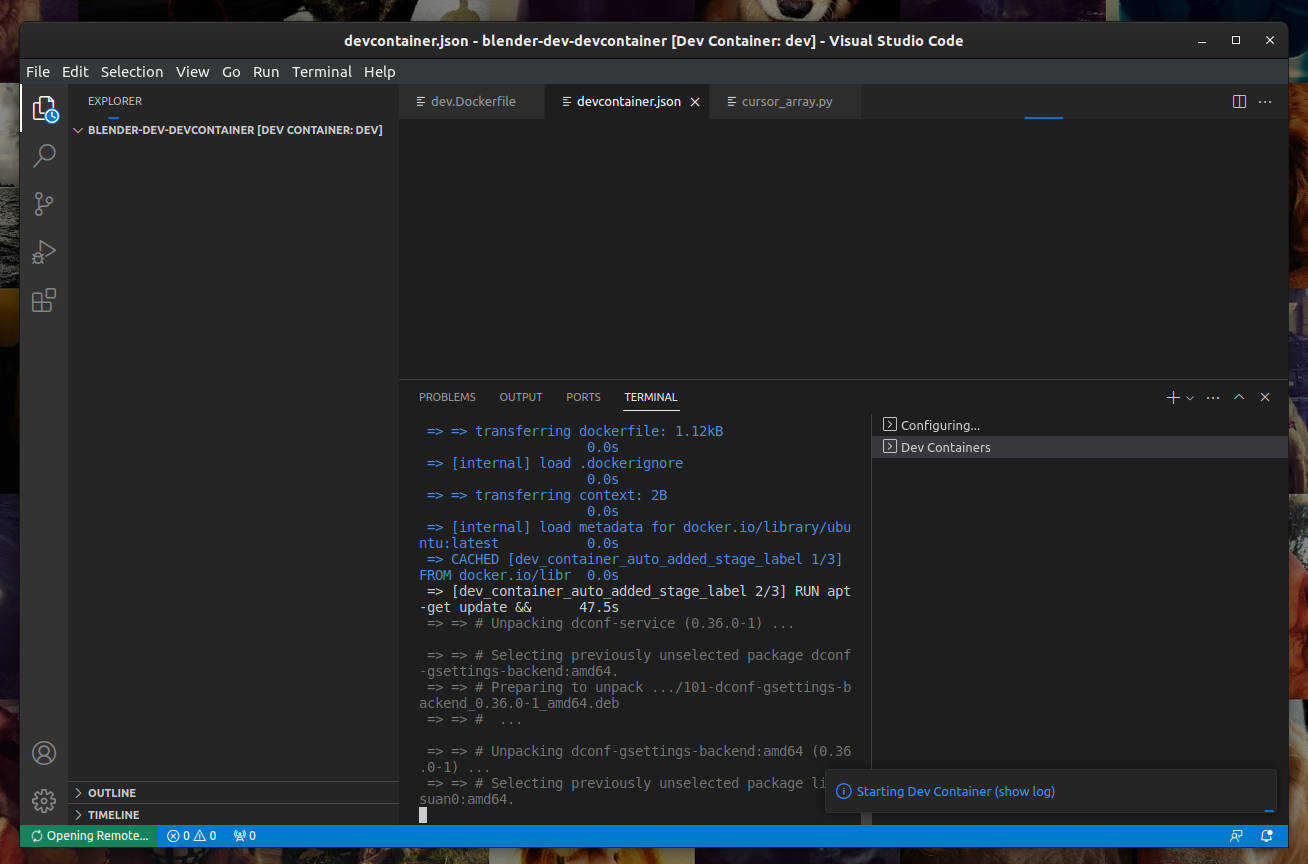Click the feedback icon in status bar
This screenshot has width=1308, height=864.
pos(1237,836)
